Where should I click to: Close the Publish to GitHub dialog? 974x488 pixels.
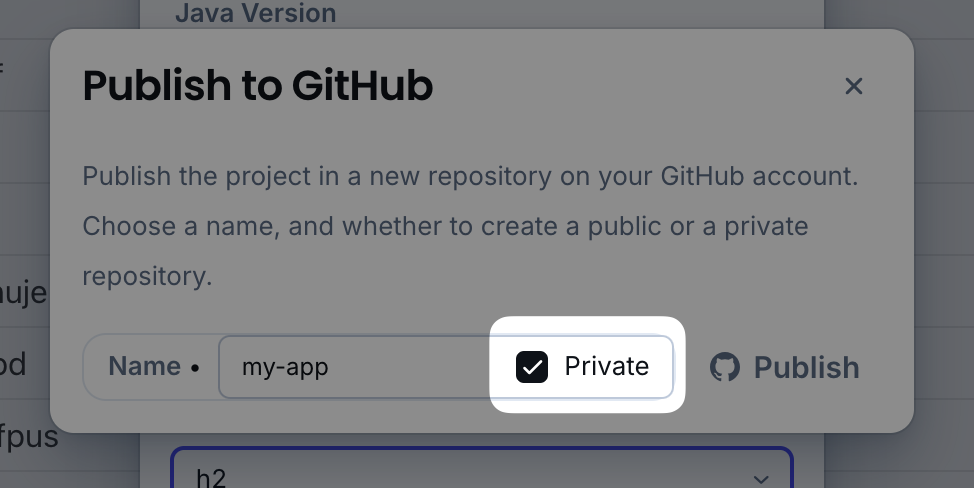tap(853, 87)
